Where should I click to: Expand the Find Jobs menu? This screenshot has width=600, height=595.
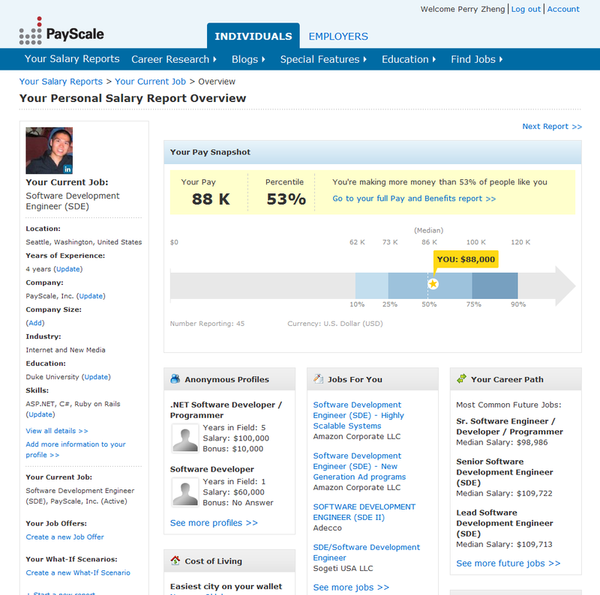[x=477, y=59]
